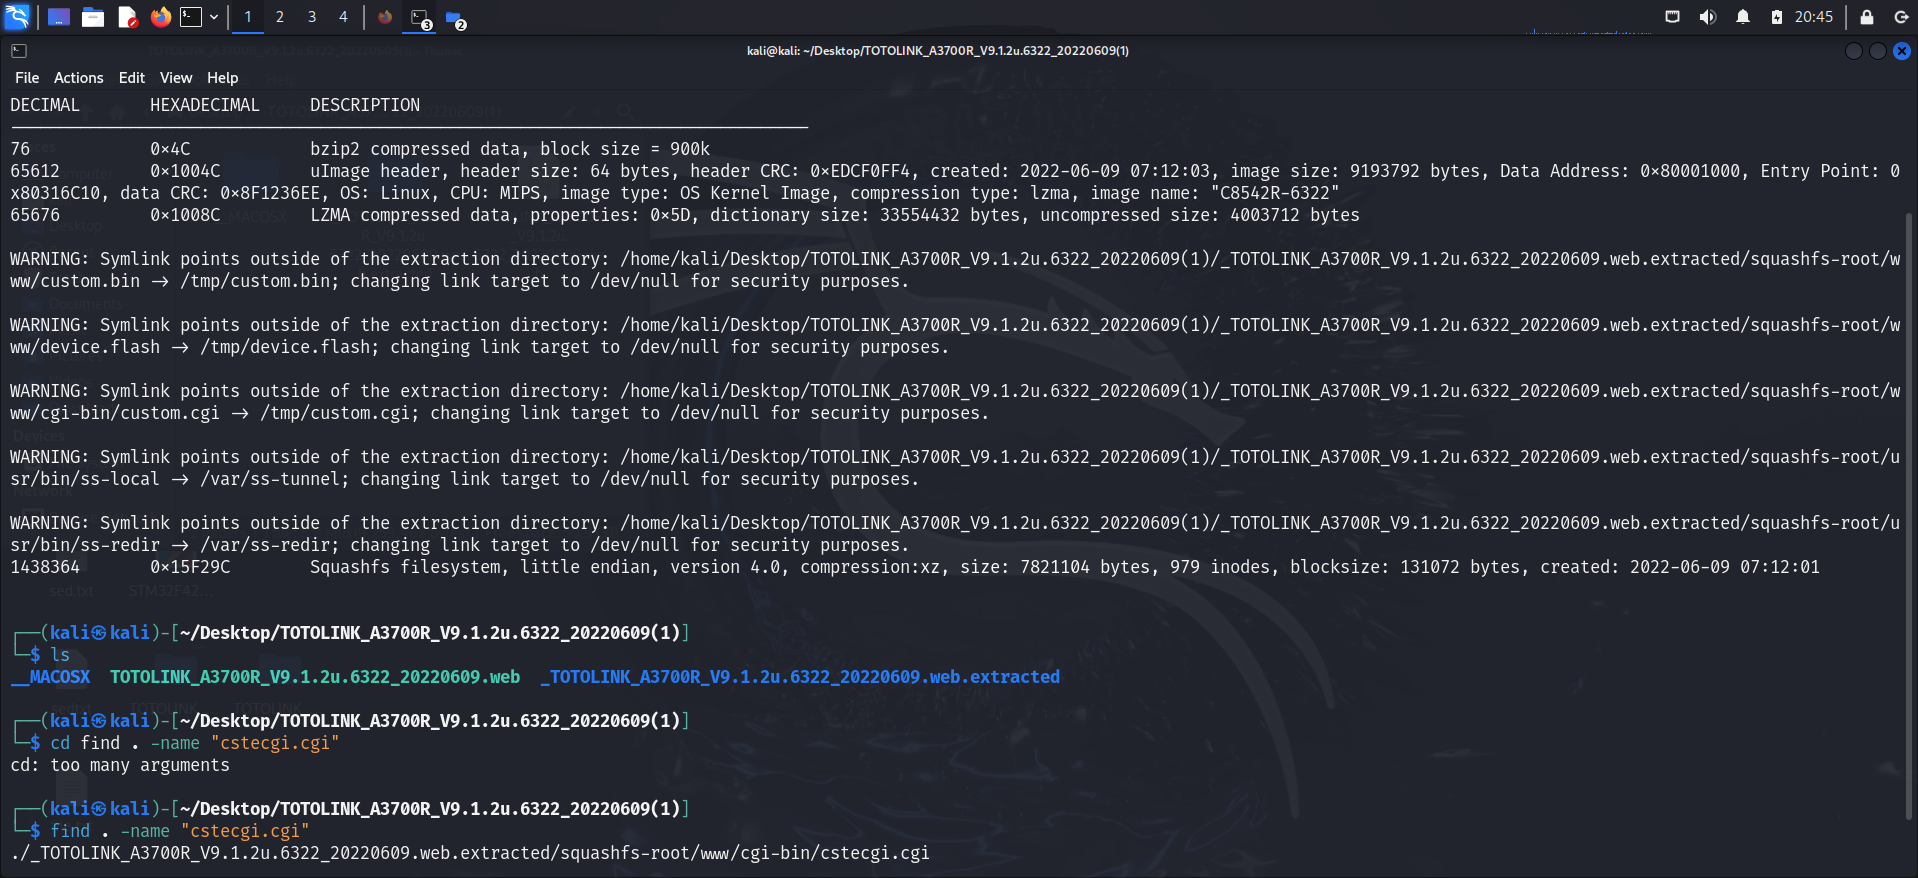Click the hex value 0x1004C
Viewport: 1918px width, 878px height.
(x=185, y=171)
